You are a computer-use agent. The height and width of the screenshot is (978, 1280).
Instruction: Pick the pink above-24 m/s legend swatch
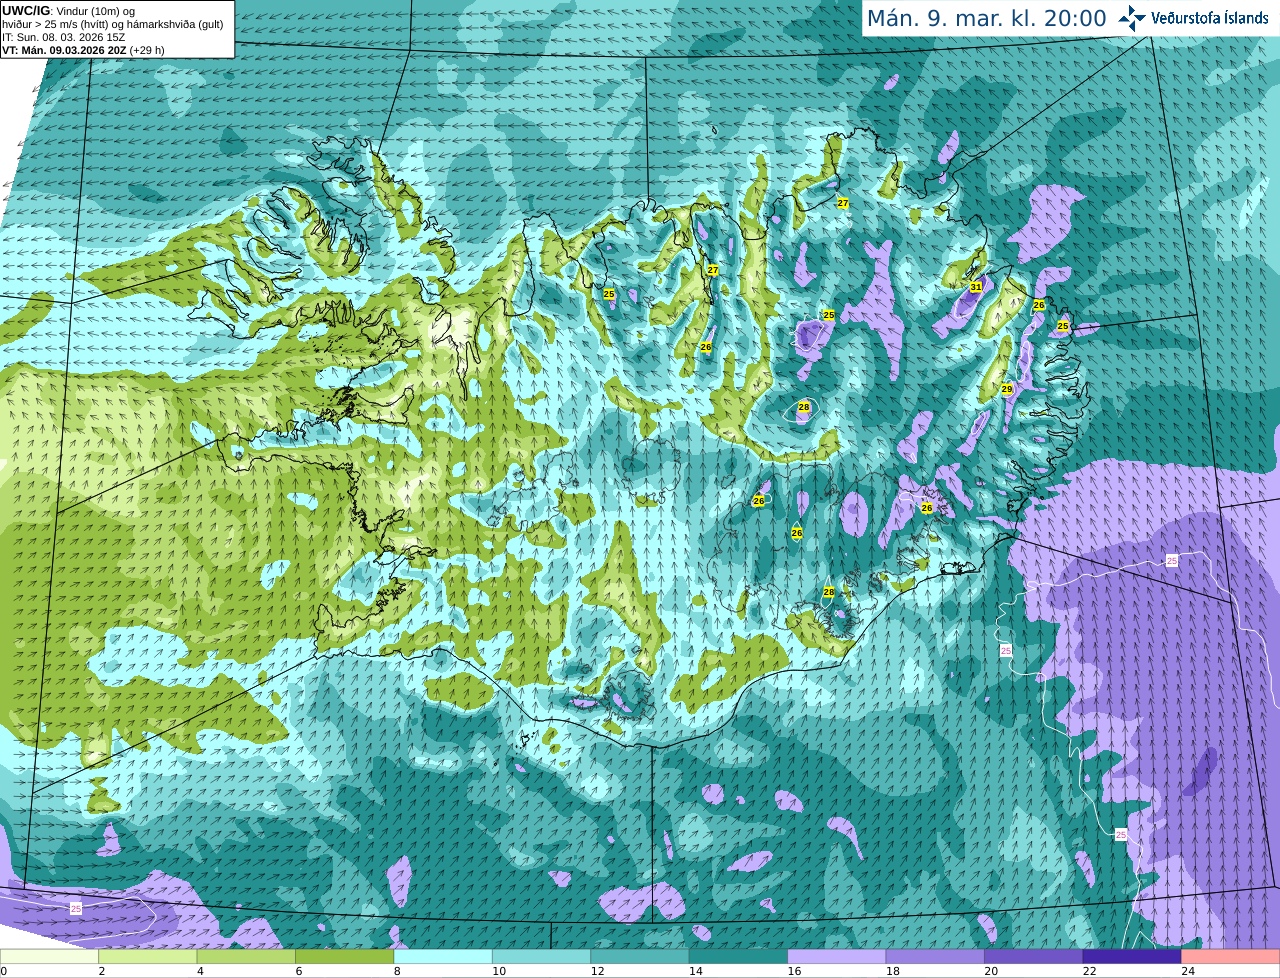pyautogui.click(x=1231, y=957)
